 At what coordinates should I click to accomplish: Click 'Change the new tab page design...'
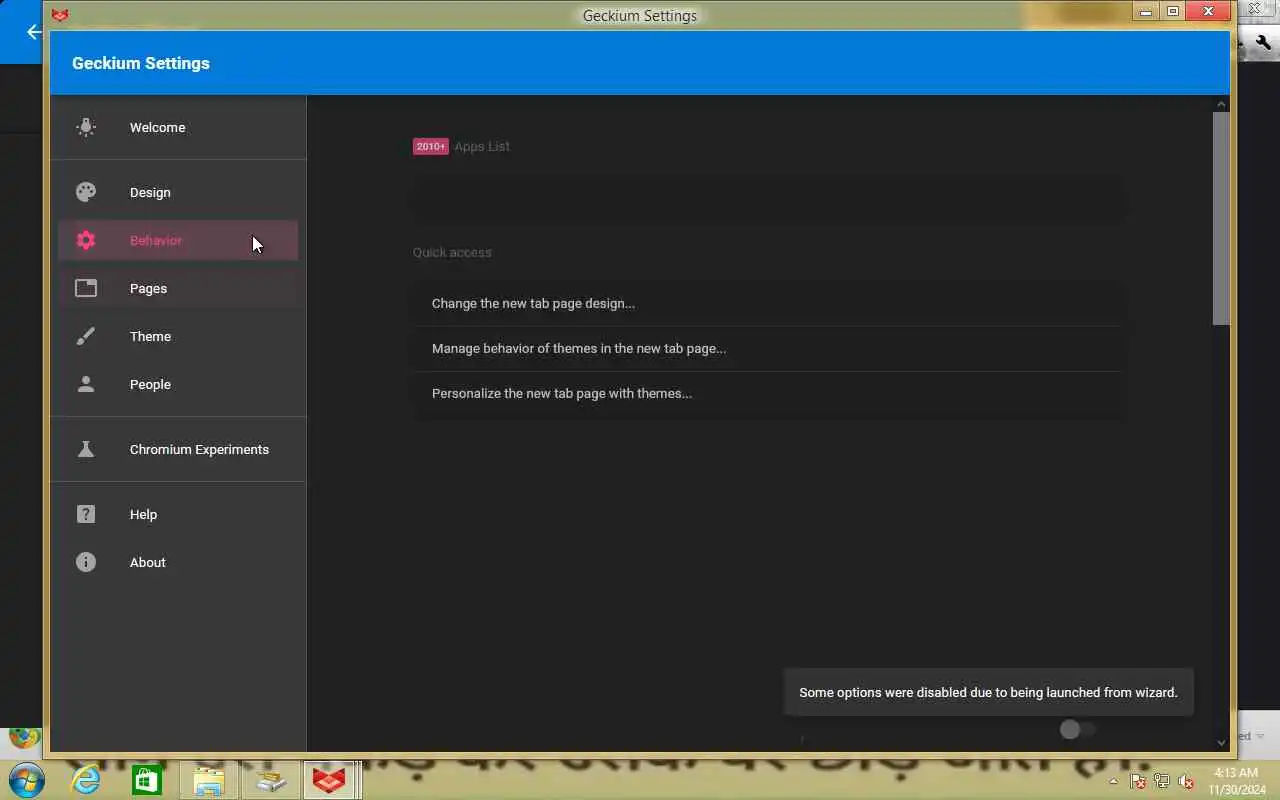pyautogui.click(x=767, y=303)
